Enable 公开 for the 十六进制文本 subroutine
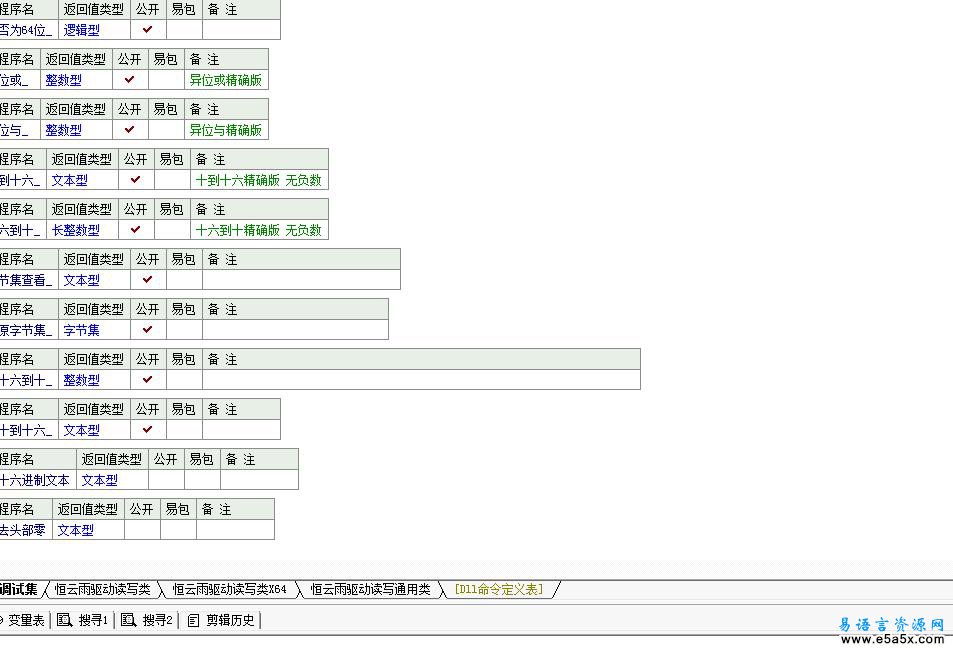 (165, 480)
